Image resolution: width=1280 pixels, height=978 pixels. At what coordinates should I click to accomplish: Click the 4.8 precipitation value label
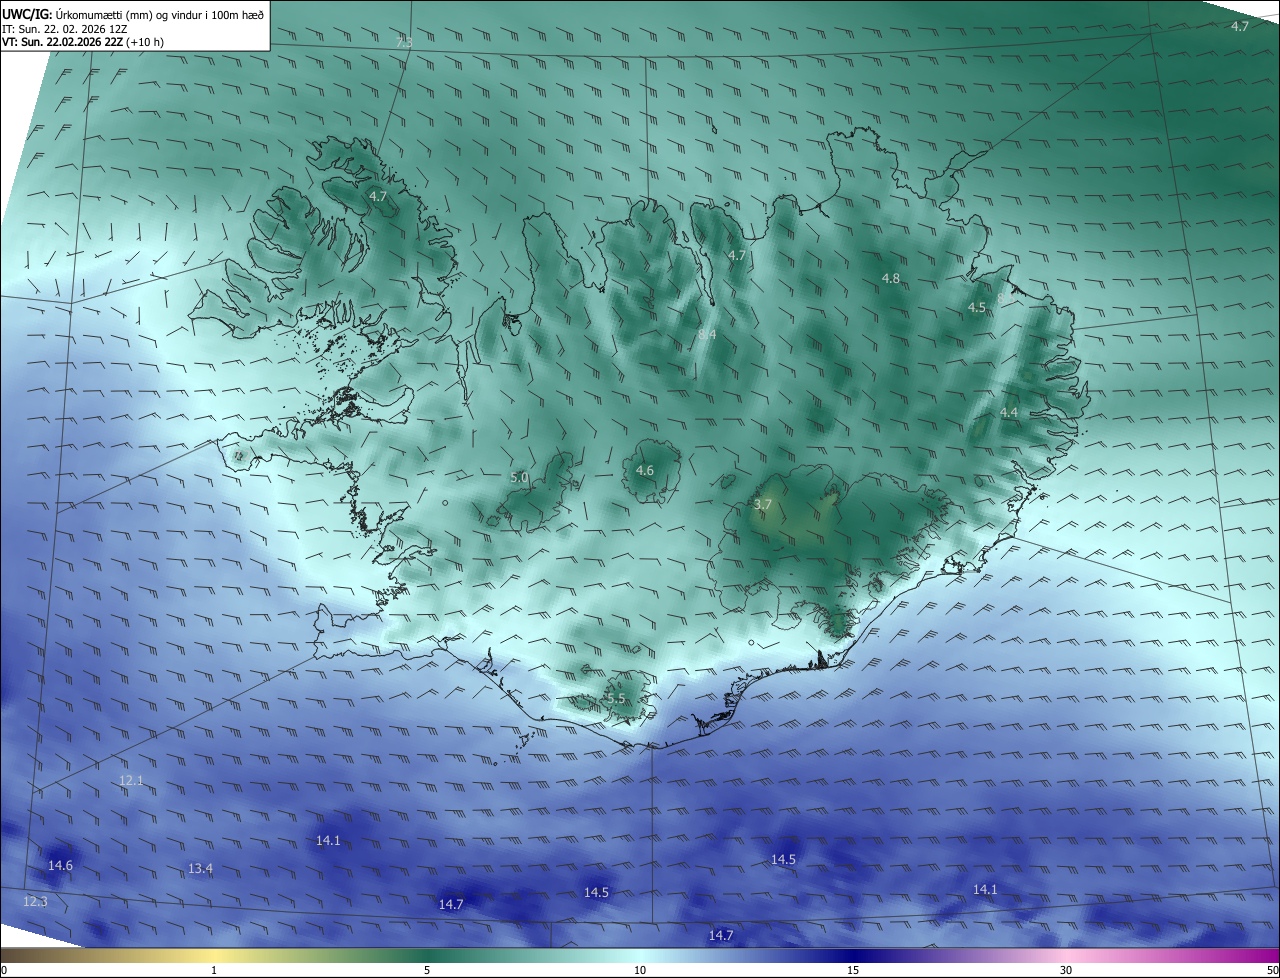pyautogui.click(x=891, y=278)
